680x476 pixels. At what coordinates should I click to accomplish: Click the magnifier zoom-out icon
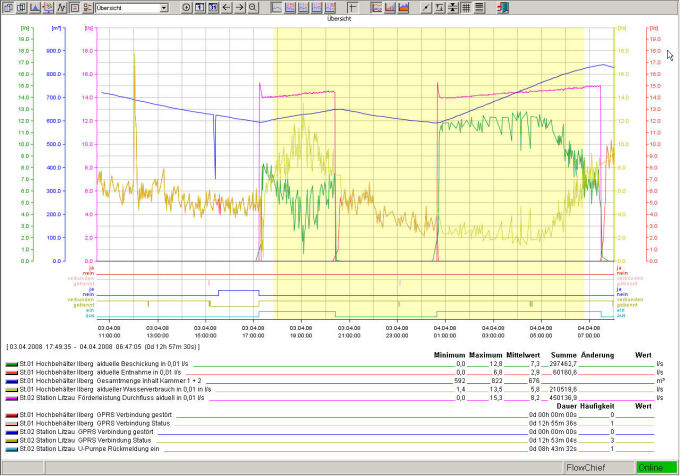(x=253, y=7)
